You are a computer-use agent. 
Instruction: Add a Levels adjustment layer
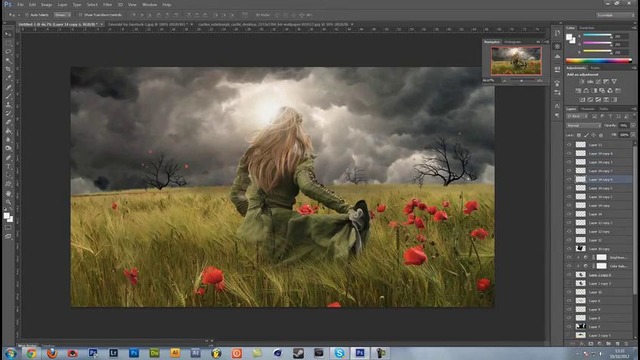pyautogui.click(x=590, y=82)
